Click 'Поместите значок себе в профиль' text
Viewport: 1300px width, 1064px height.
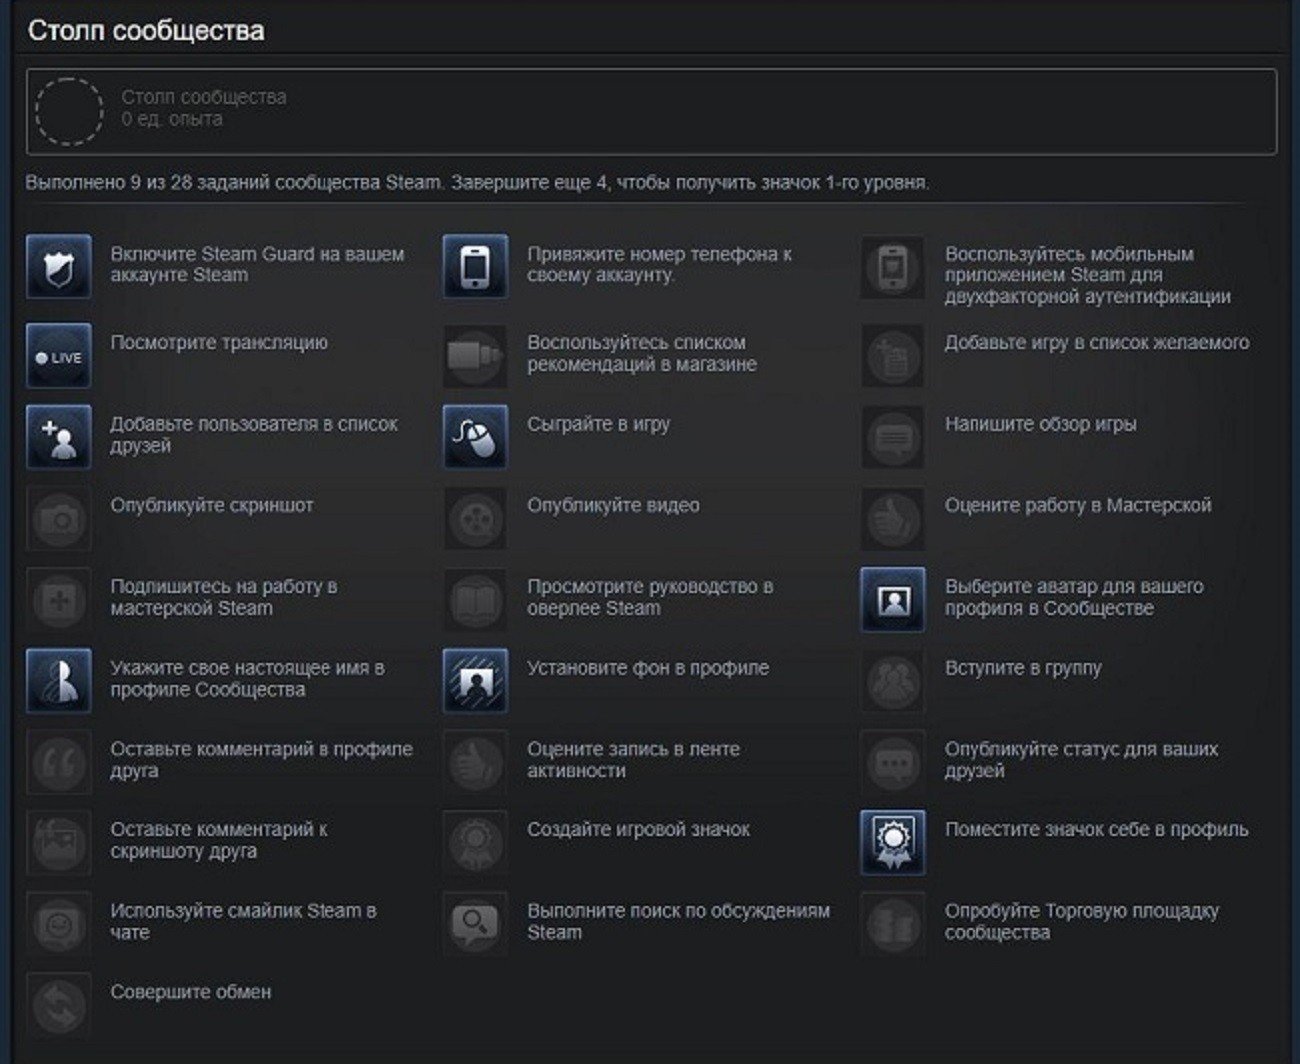point(1097,830)
